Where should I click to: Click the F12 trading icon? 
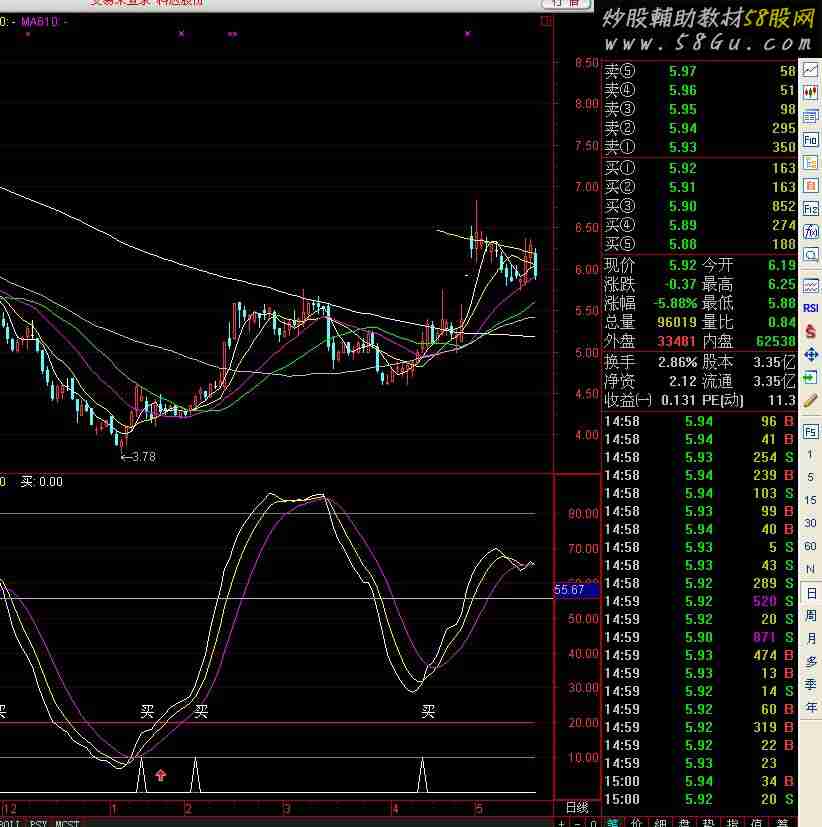tap(810, 209)
